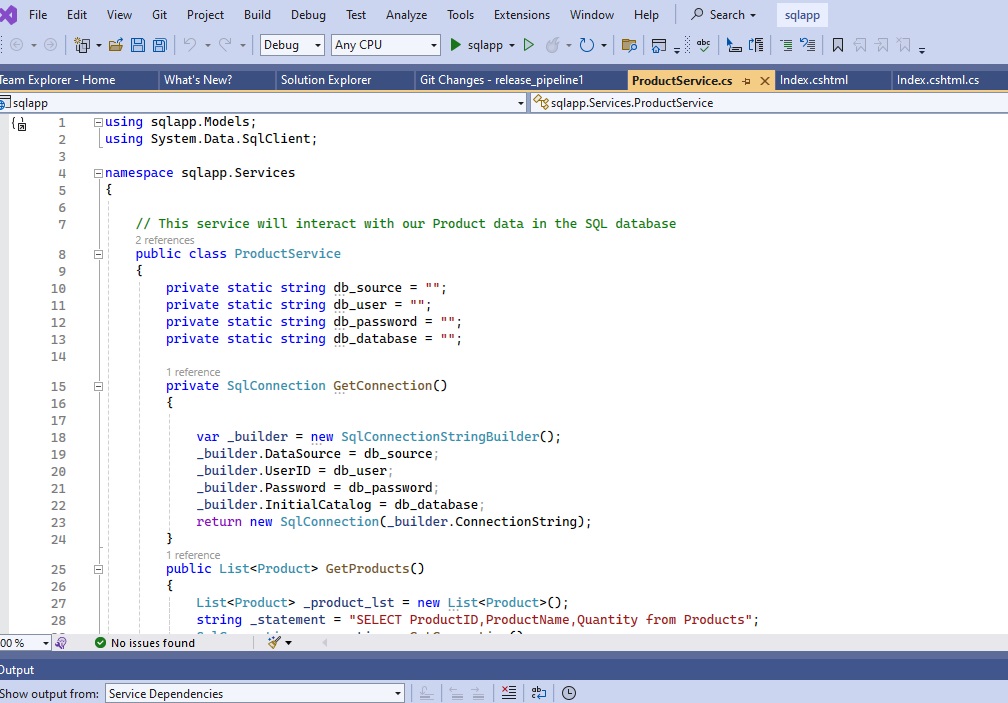Expand the Undo history dropdown arrow
Screen dimensions: 1008x703
tap(207, 46)
